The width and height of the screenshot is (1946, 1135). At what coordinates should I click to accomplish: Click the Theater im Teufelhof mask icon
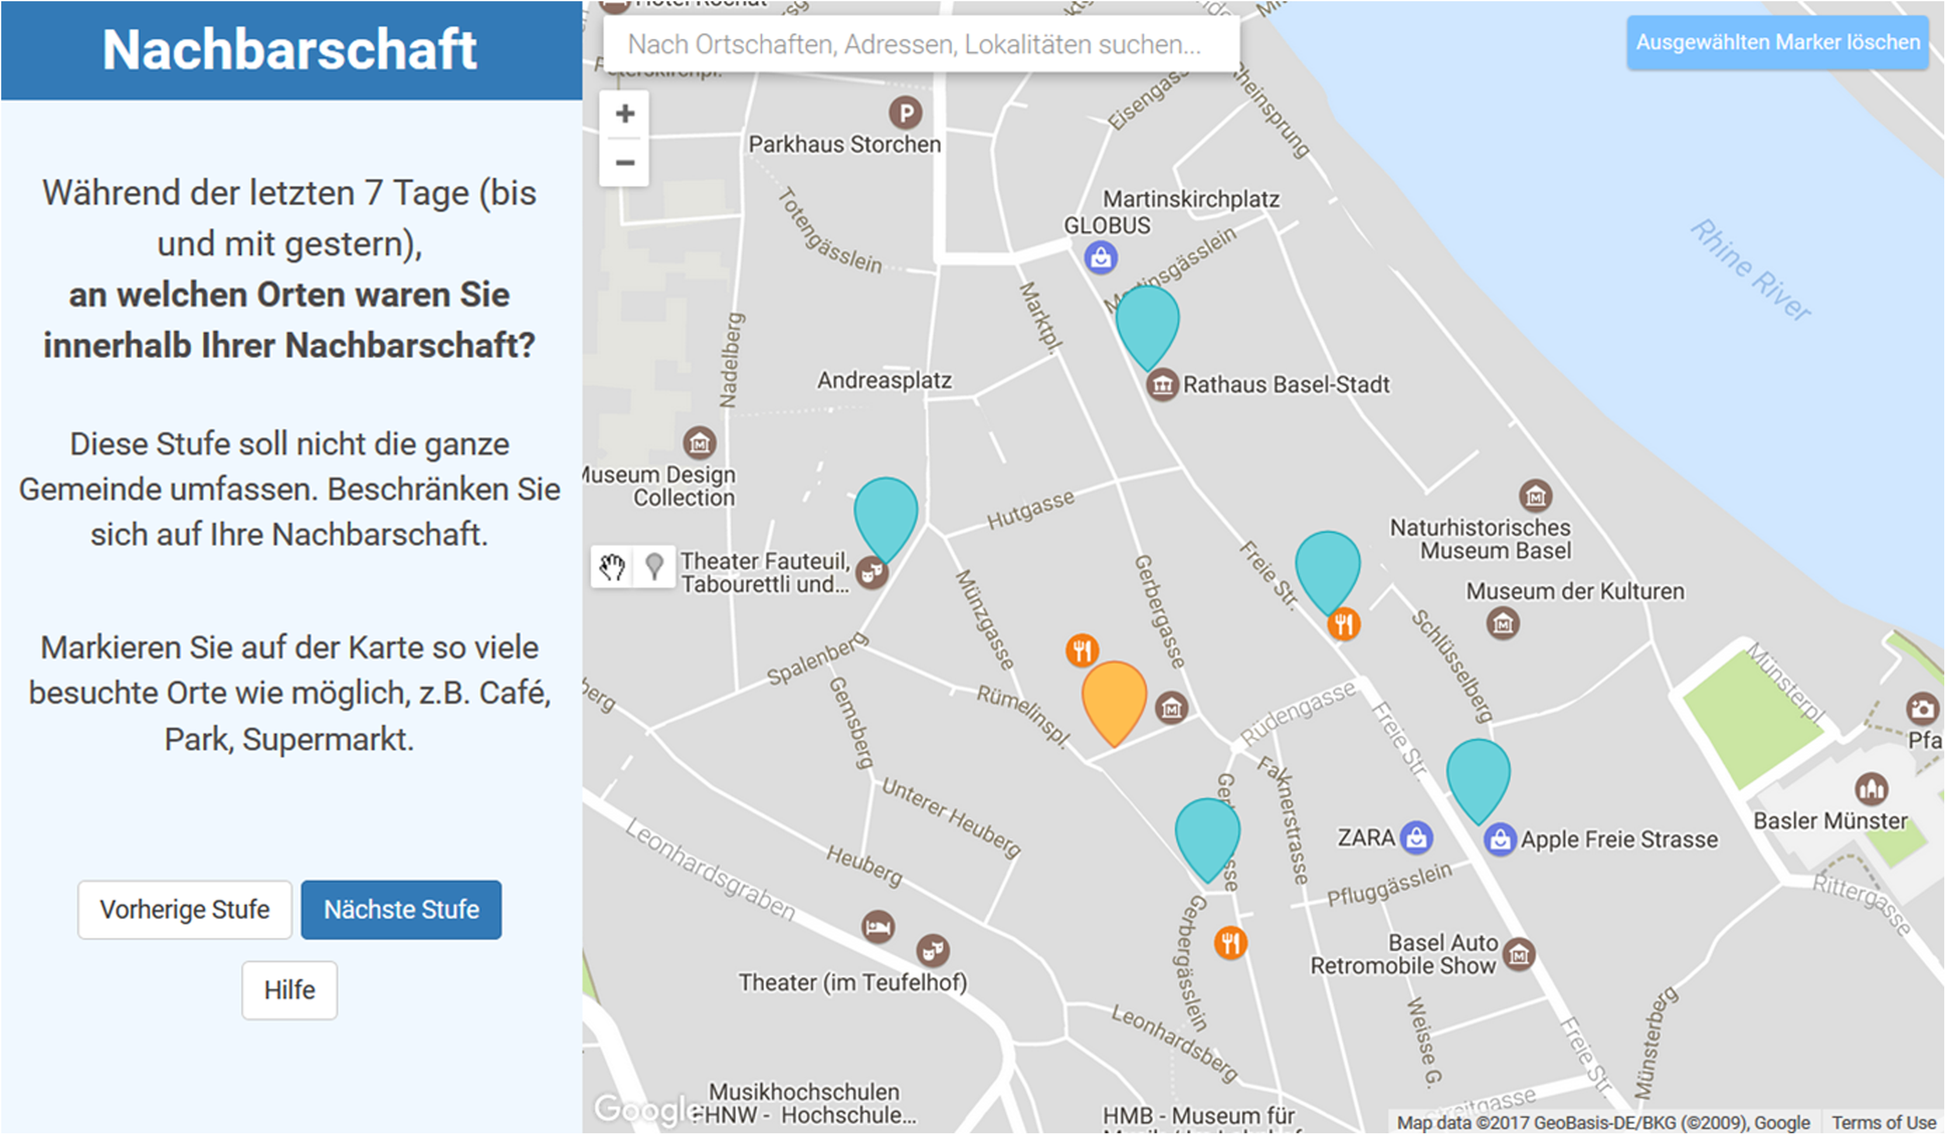tap(933, 950)
